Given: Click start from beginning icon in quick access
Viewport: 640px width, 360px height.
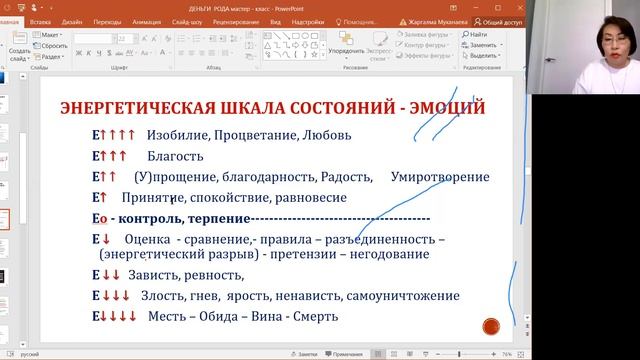Looking at the screenshot, I should [21, 8].
